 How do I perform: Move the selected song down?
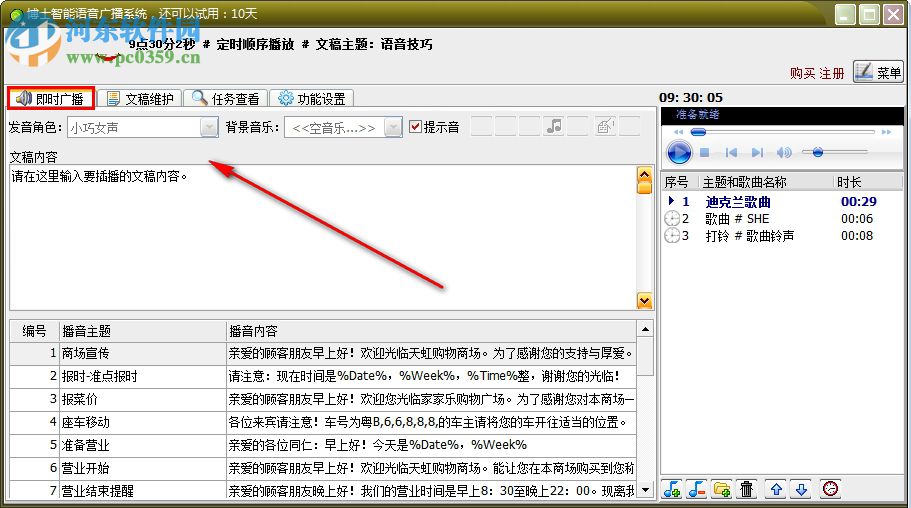click(801, 489)
